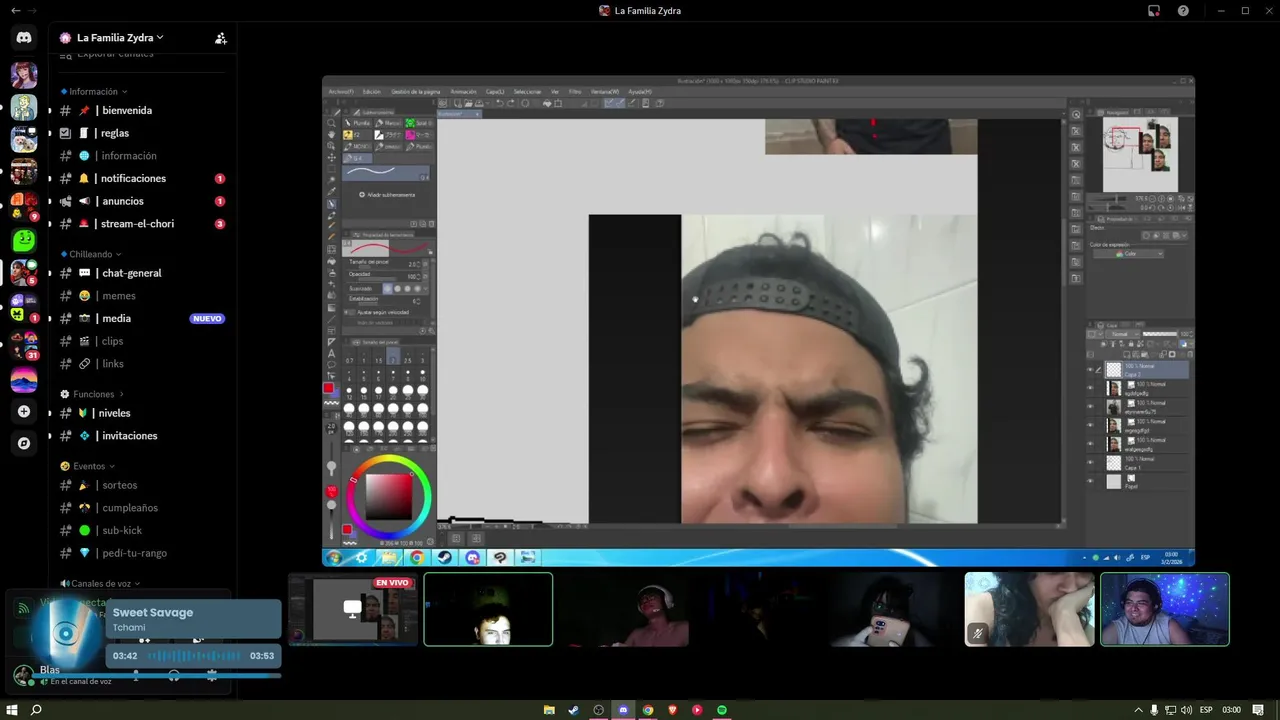This screenshot has width=1280, height=720.
Task: Toggle the muted mic on woman's video tile
Action: [x=978, y=633]
